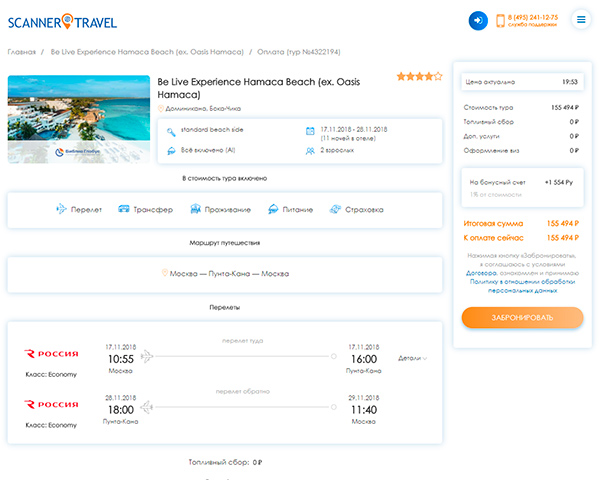Open the Договора terms link
600x480 pixels.
(x=482, y=272)
